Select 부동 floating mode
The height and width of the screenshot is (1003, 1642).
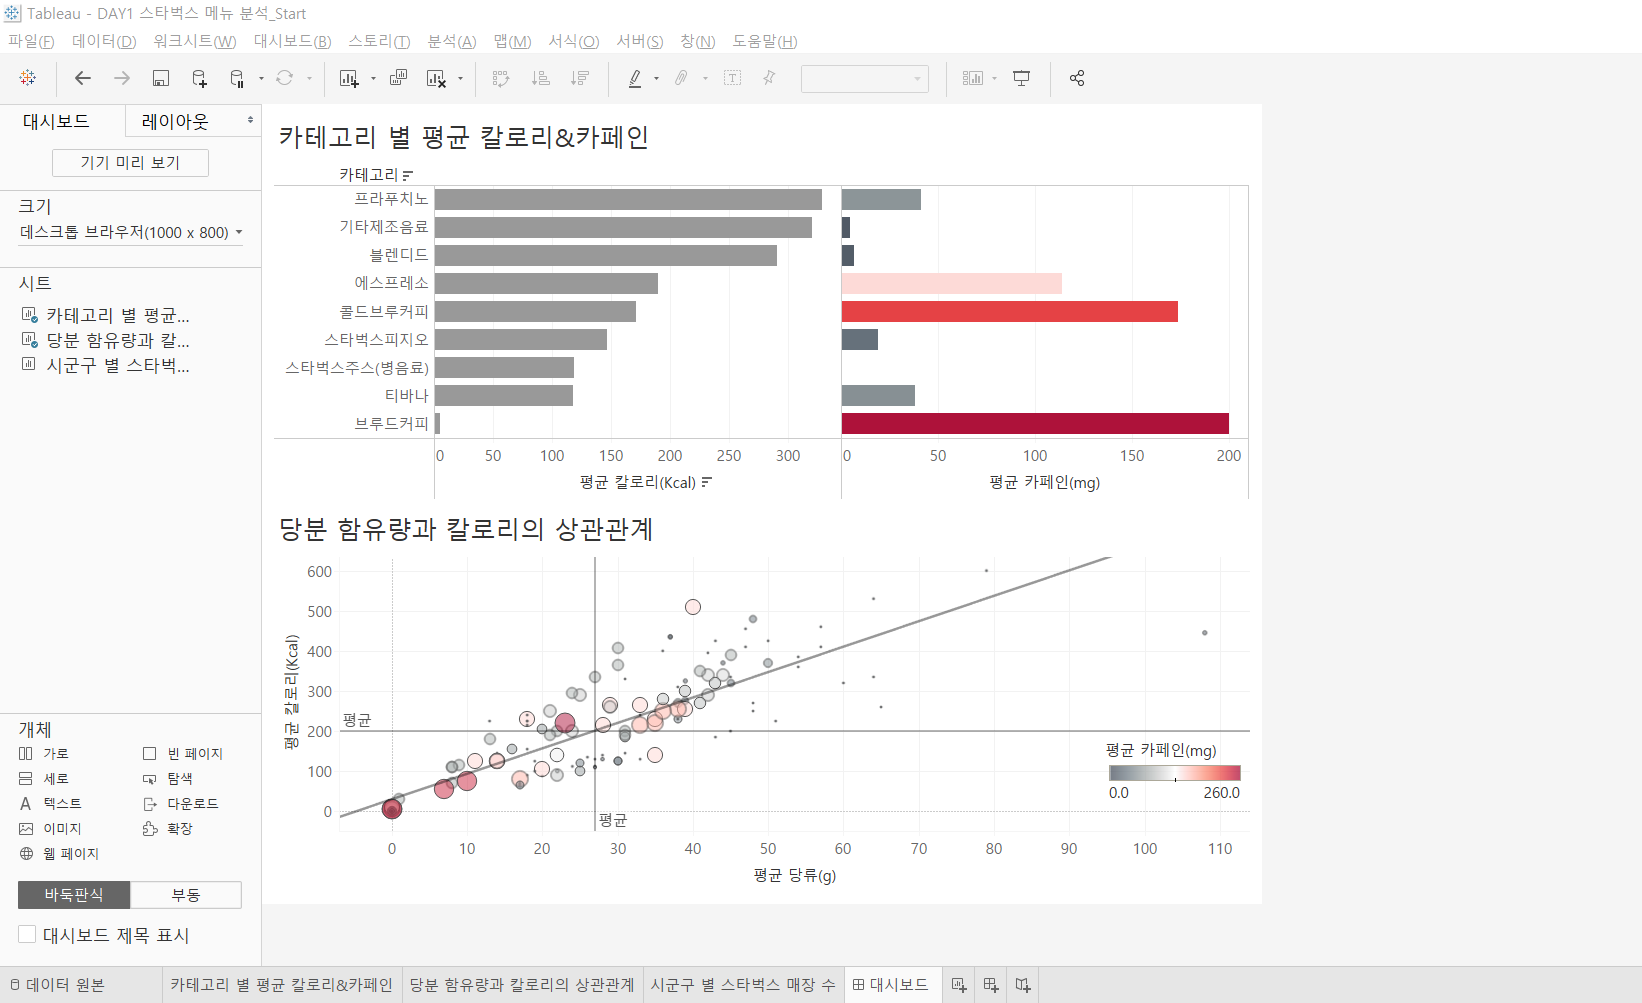tap(186, 895)
